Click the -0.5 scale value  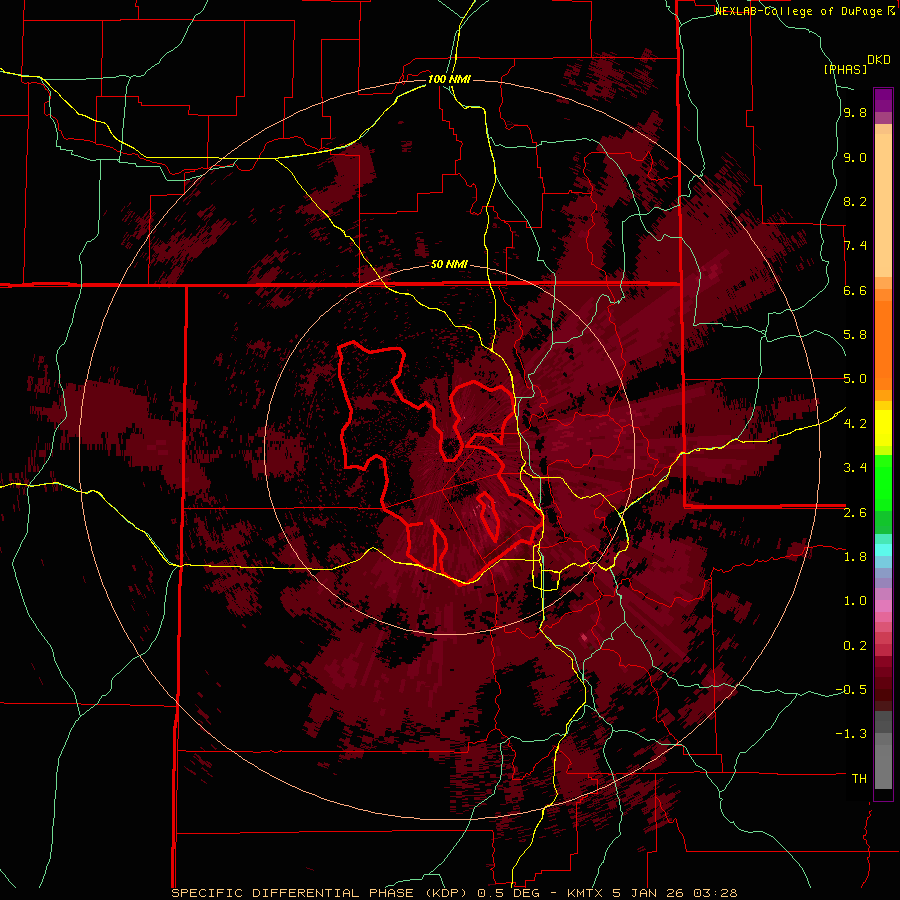click(x=851, y=690)
